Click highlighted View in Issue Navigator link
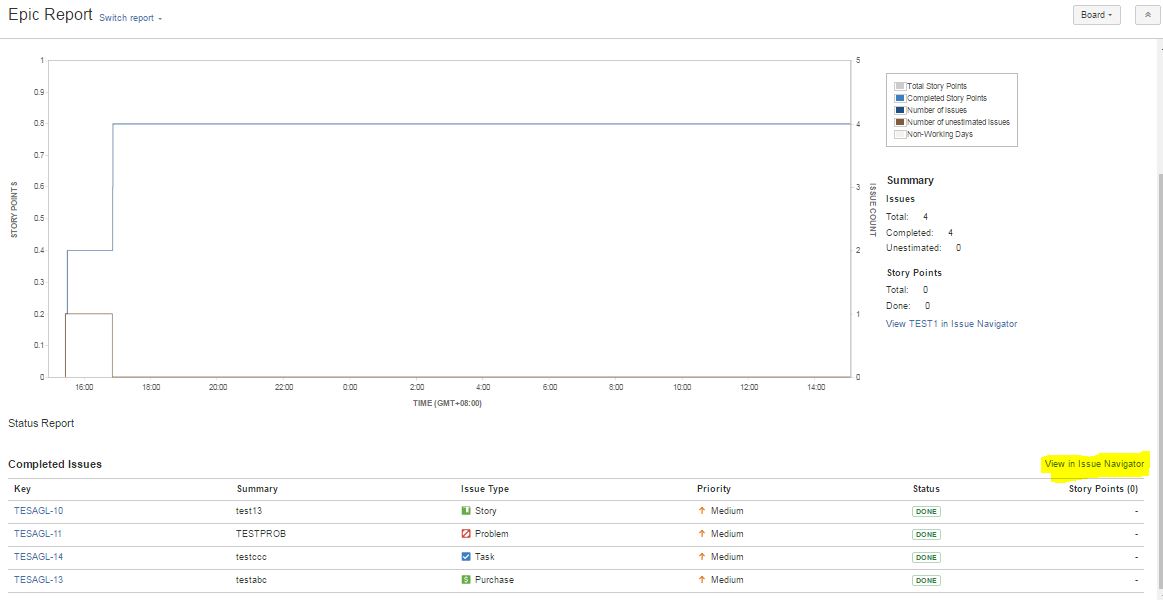Image resolution: width=1163 pixels, height=600 pixels. coord(1094,464)
